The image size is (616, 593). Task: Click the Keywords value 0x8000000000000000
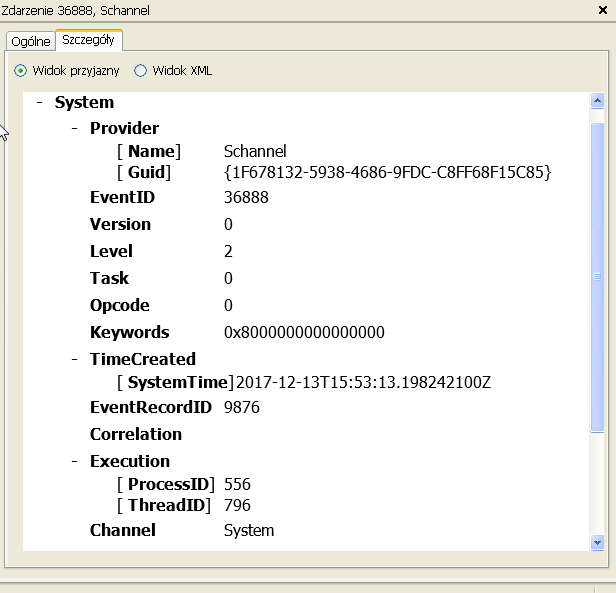(304, 332)
